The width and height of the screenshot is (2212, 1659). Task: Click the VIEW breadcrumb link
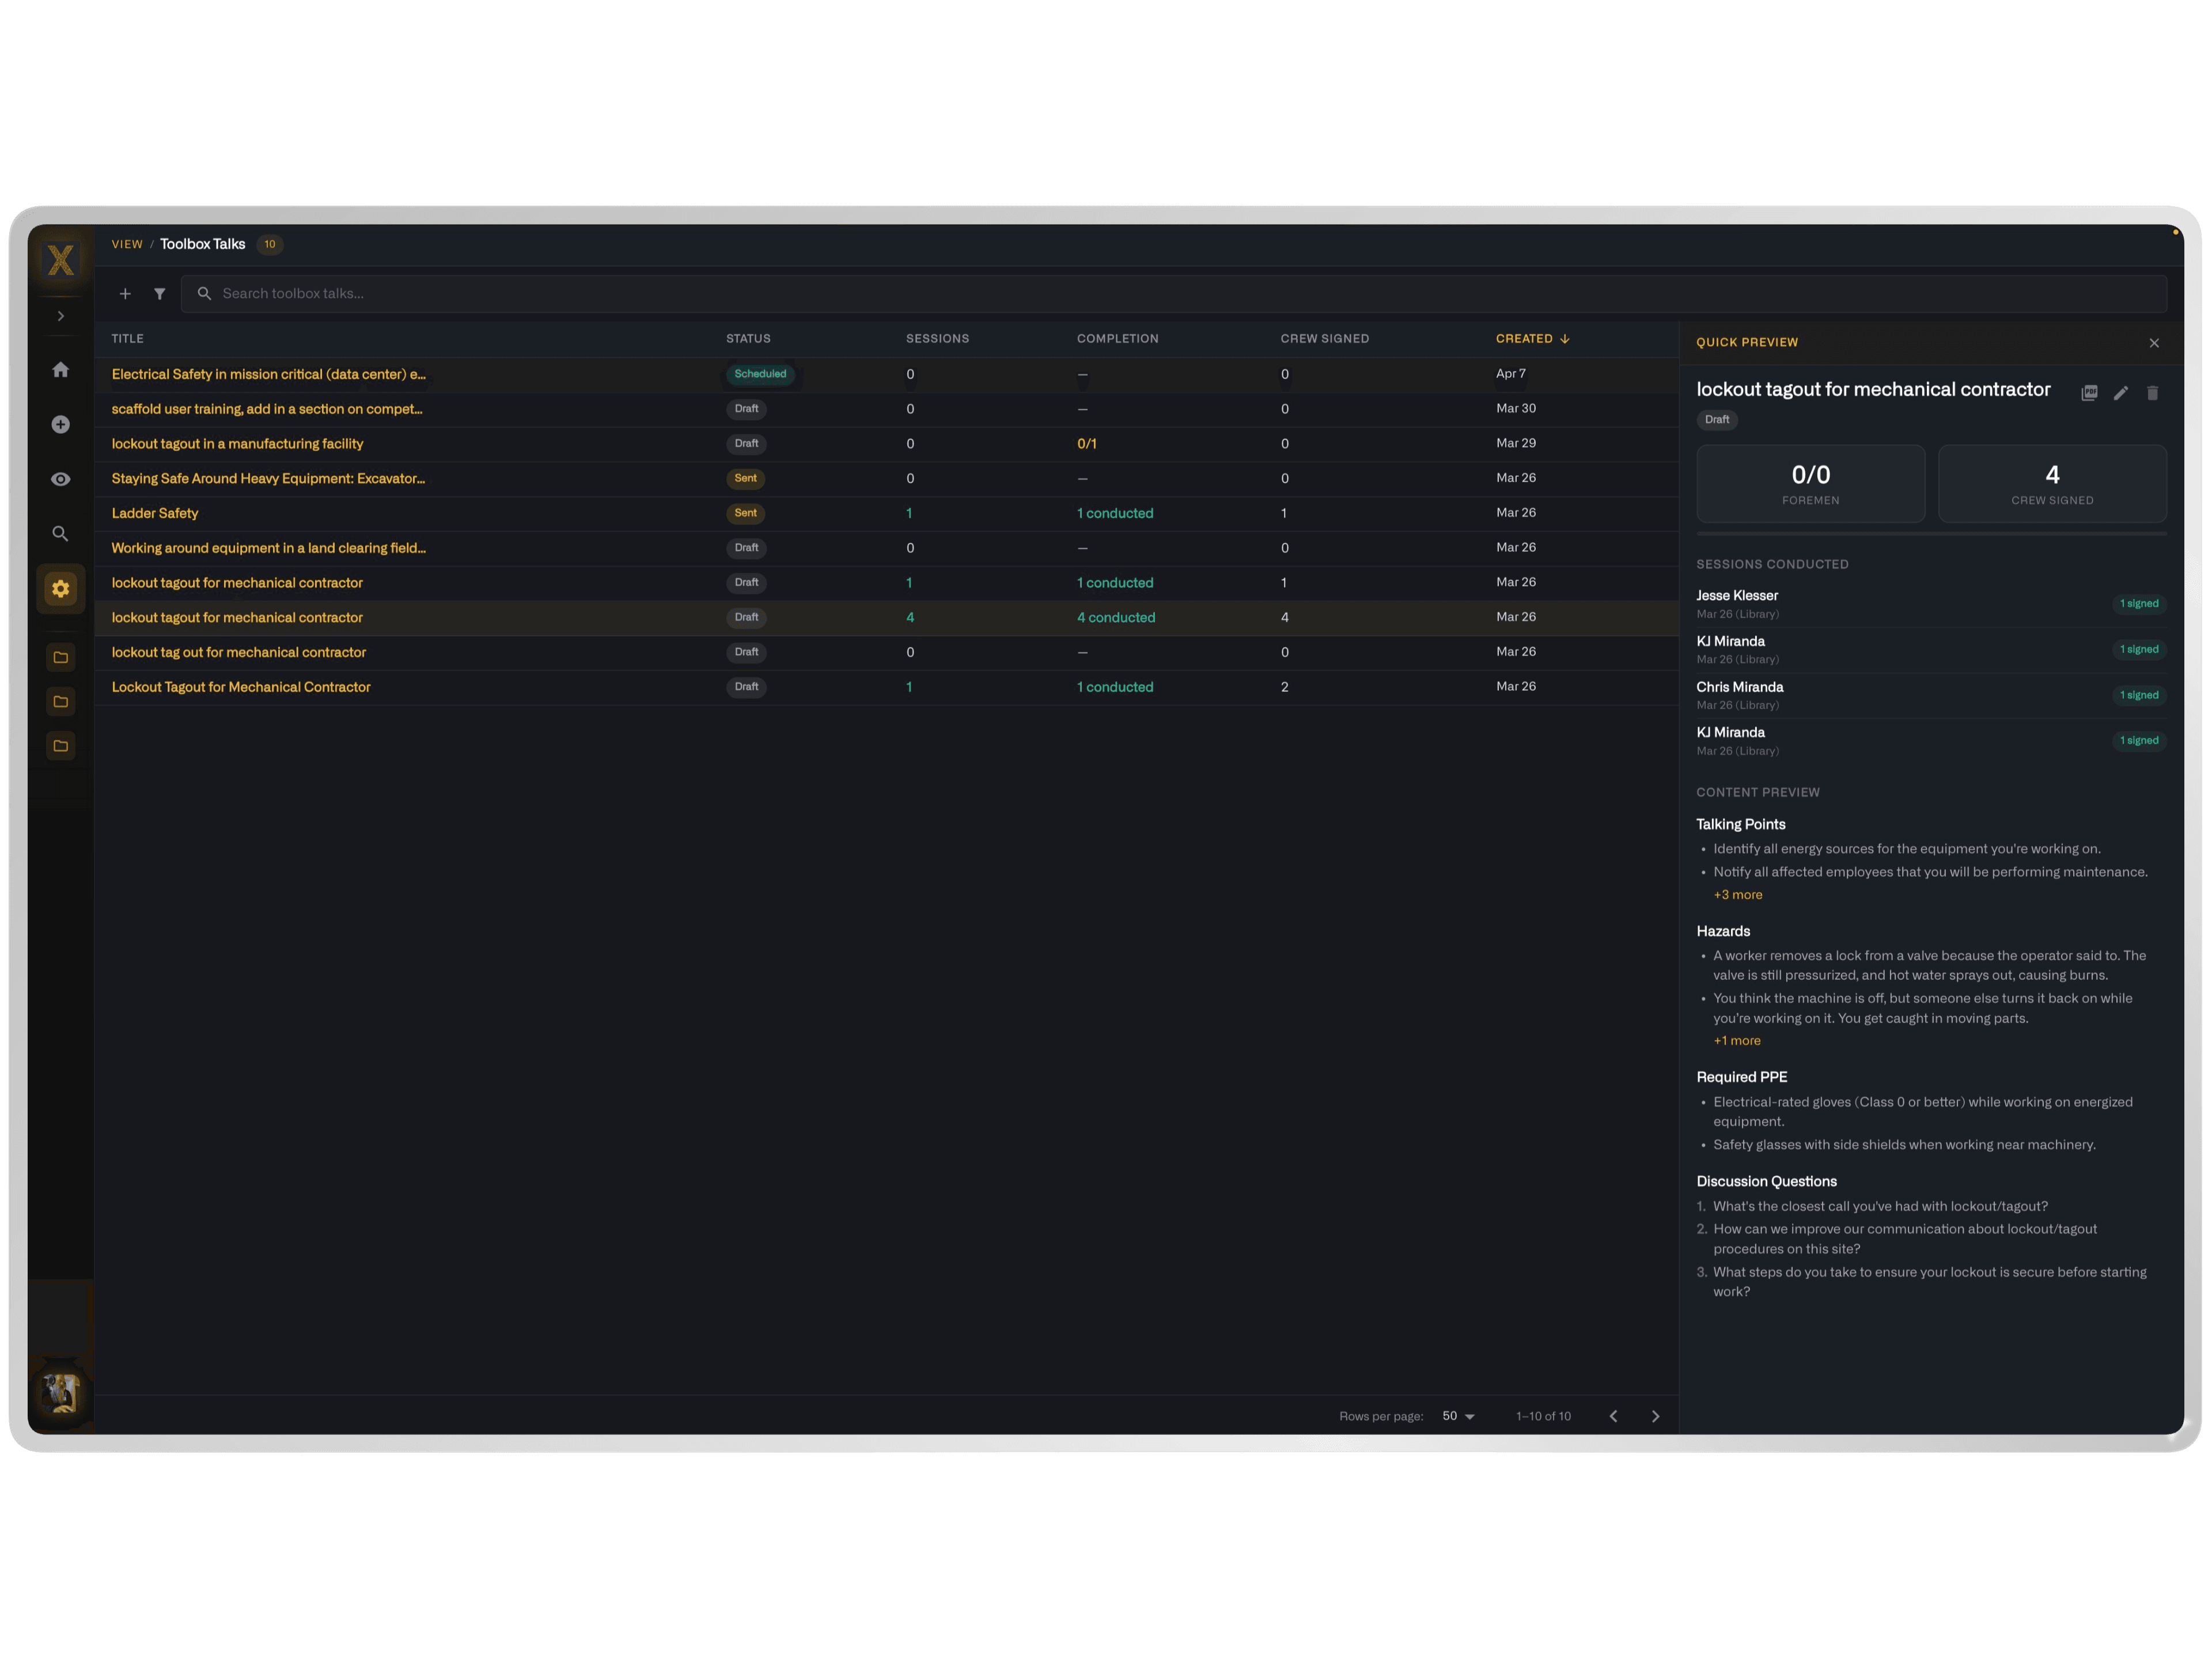pos(127,244)
